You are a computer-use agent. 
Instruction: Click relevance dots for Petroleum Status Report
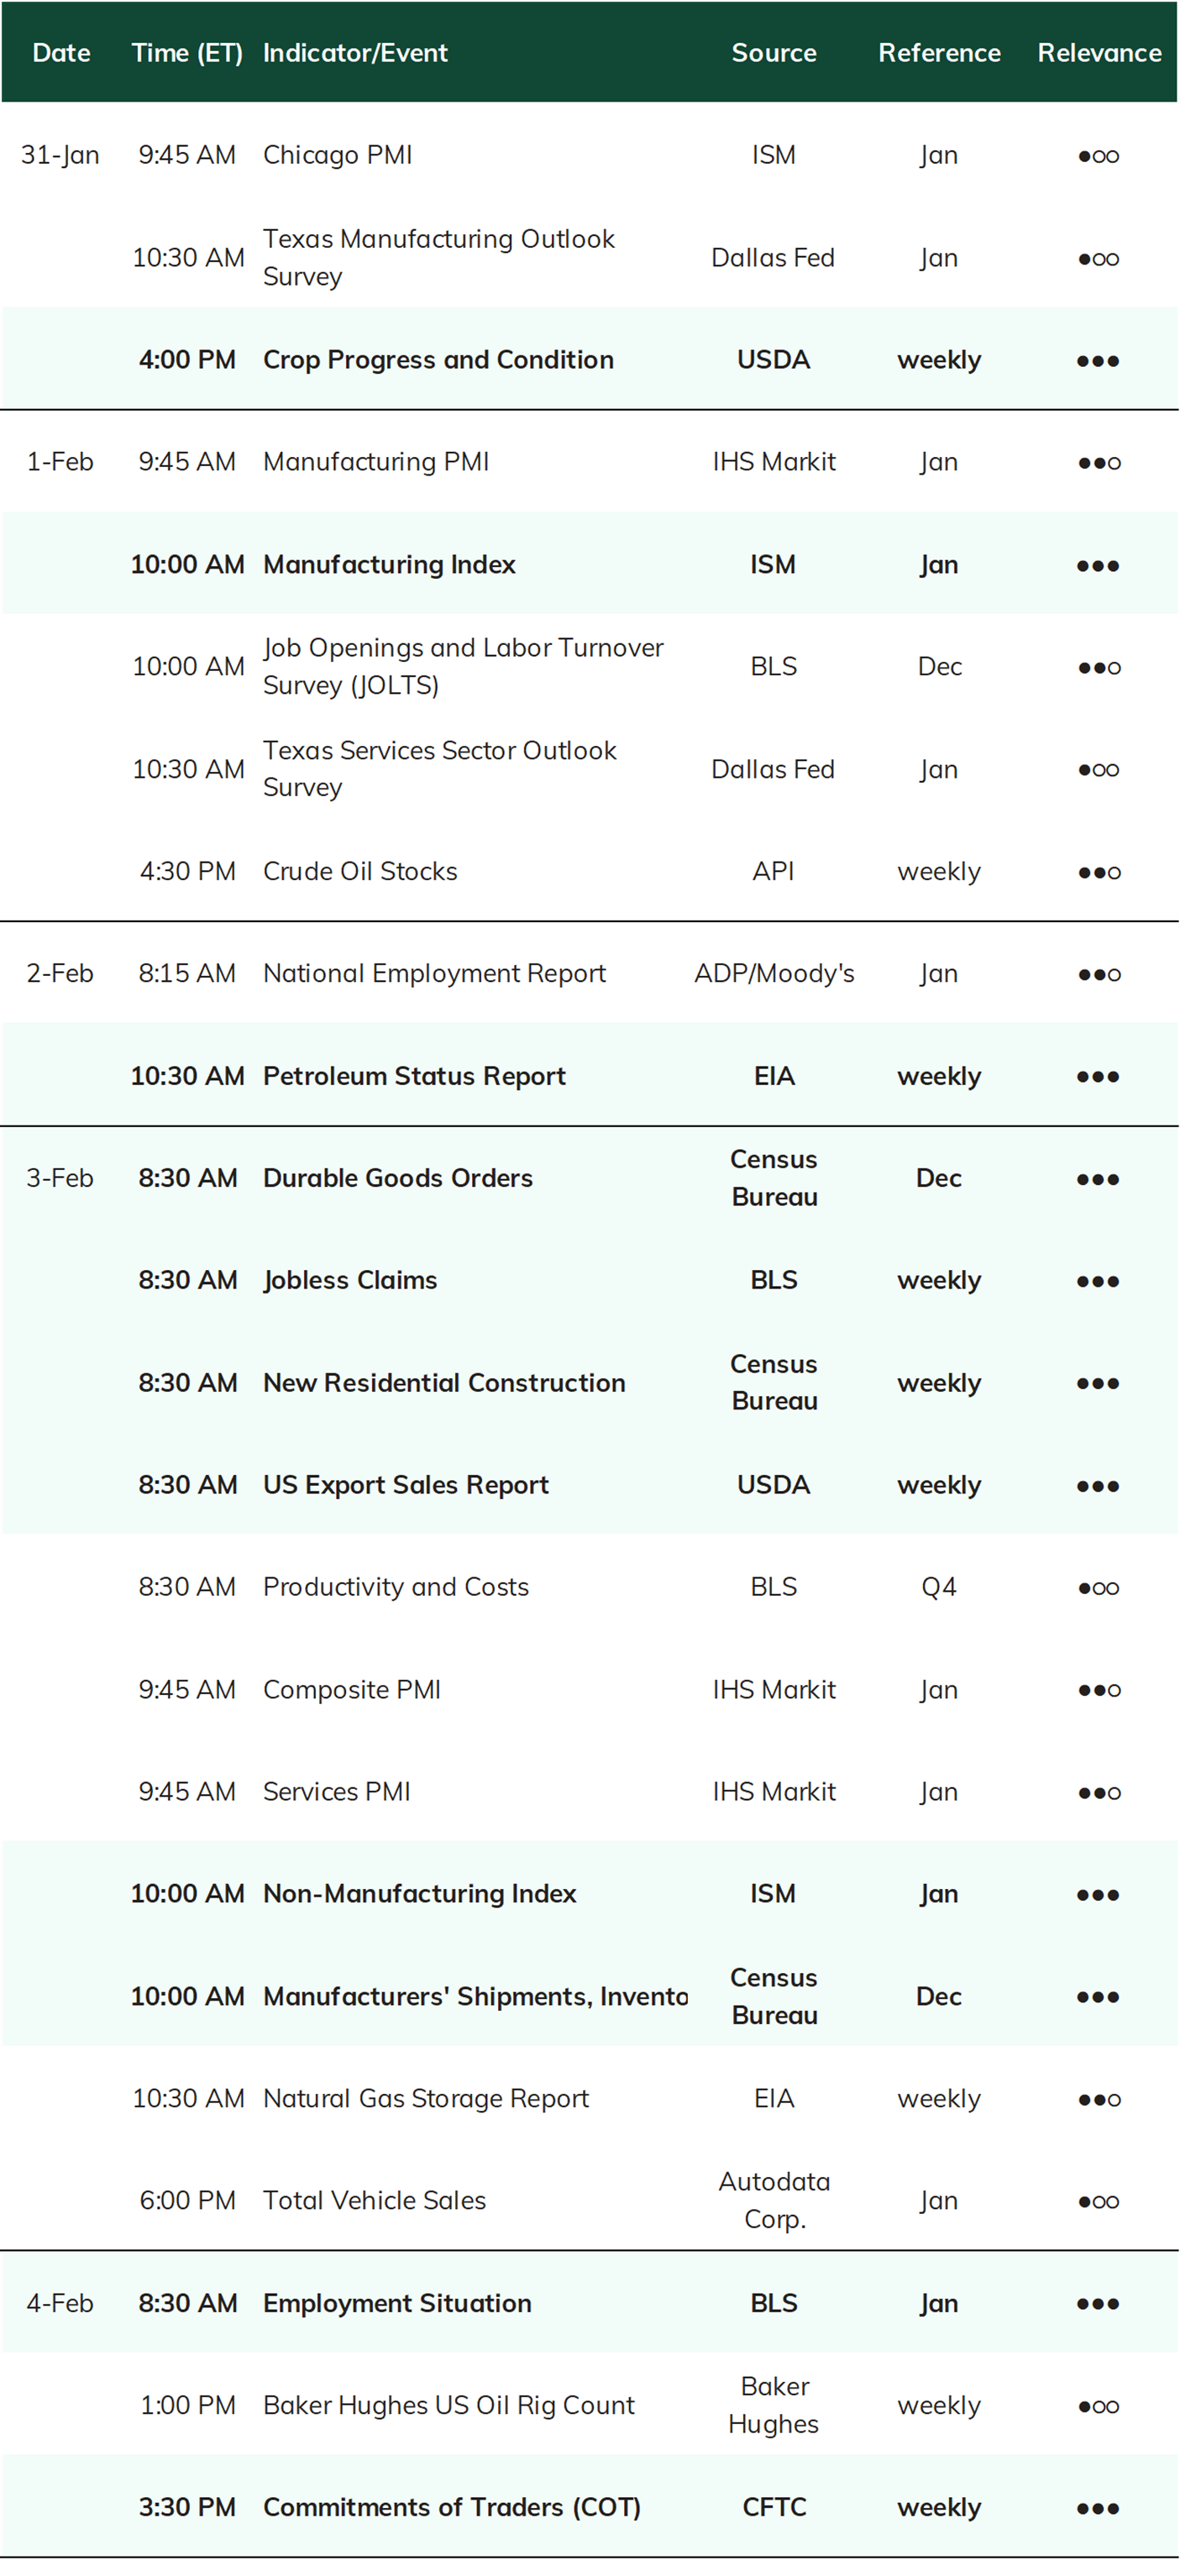pos(1098,1077)
